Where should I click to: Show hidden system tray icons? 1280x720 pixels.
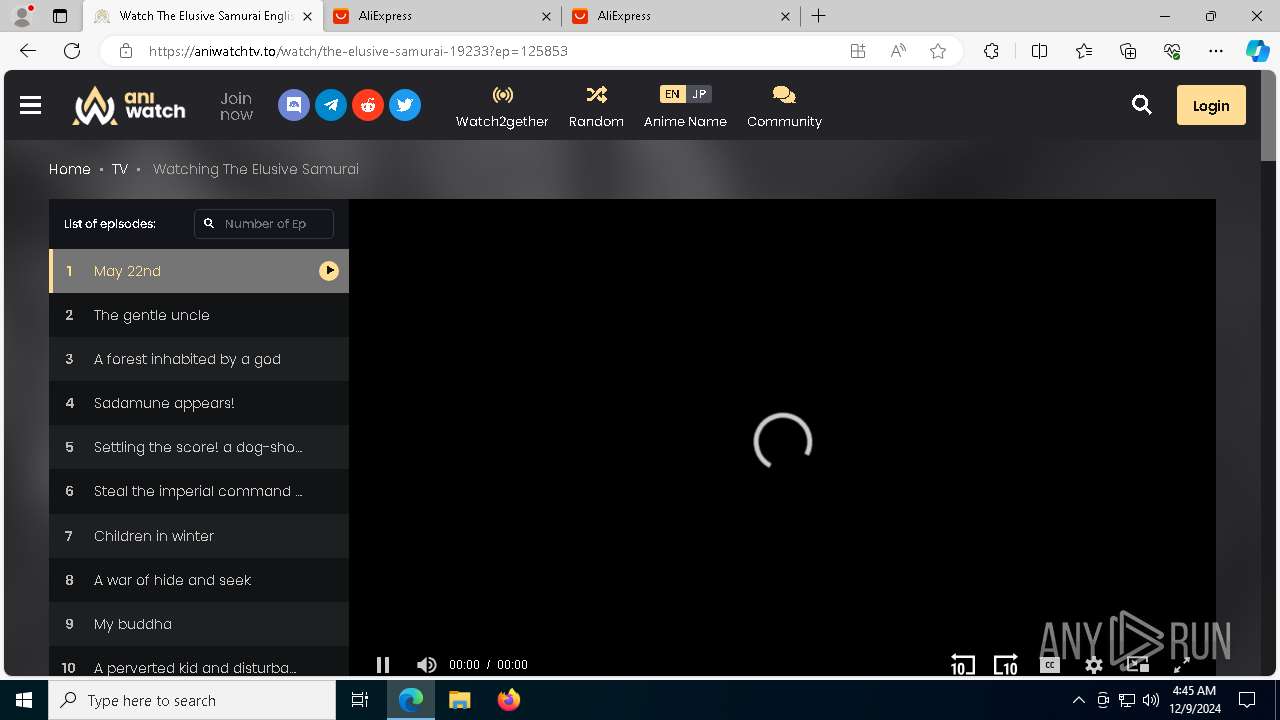1078,700
